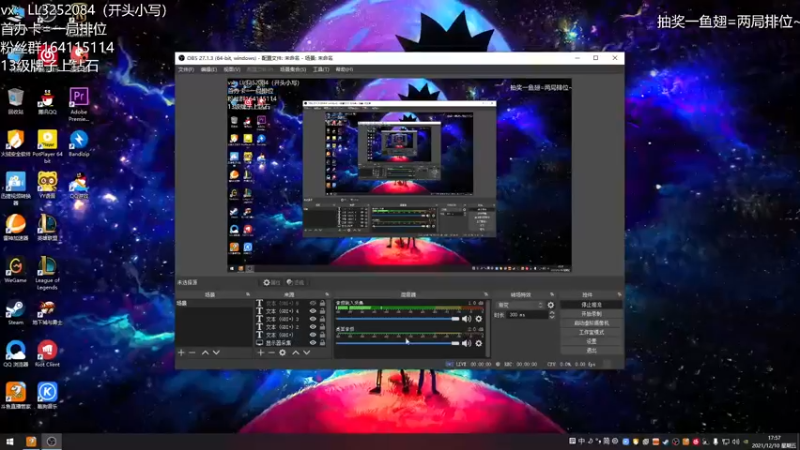Move the scene down in the Scenes panel
This screenshot has width=800, height=450.
coord(216,353)
